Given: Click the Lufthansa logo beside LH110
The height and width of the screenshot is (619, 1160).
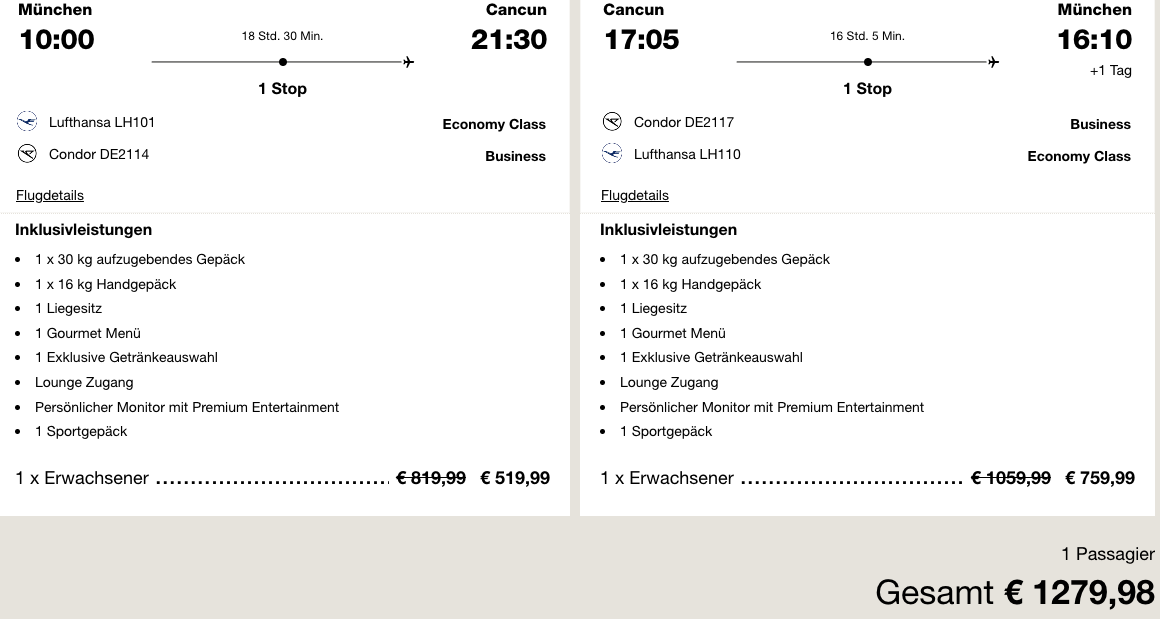Looking at the screenshot, I should point(612,154).
